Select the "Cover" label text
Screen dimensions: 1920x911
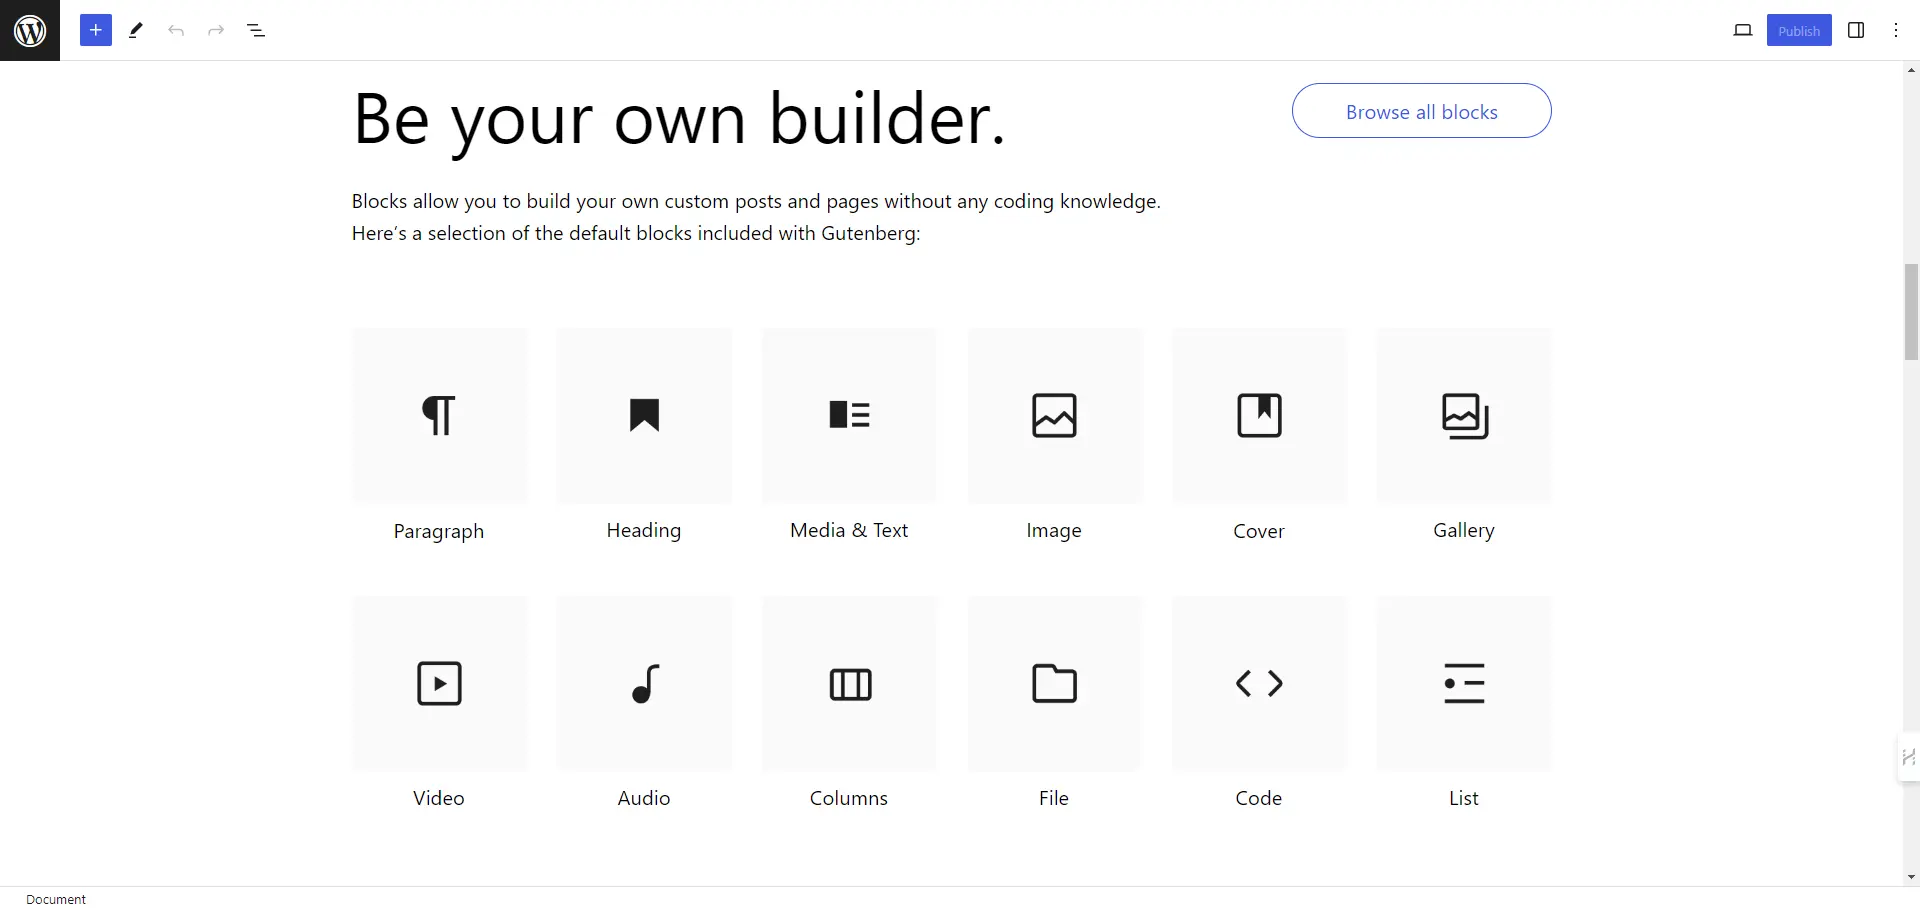pyautogui.click(x=1259, y=531)
